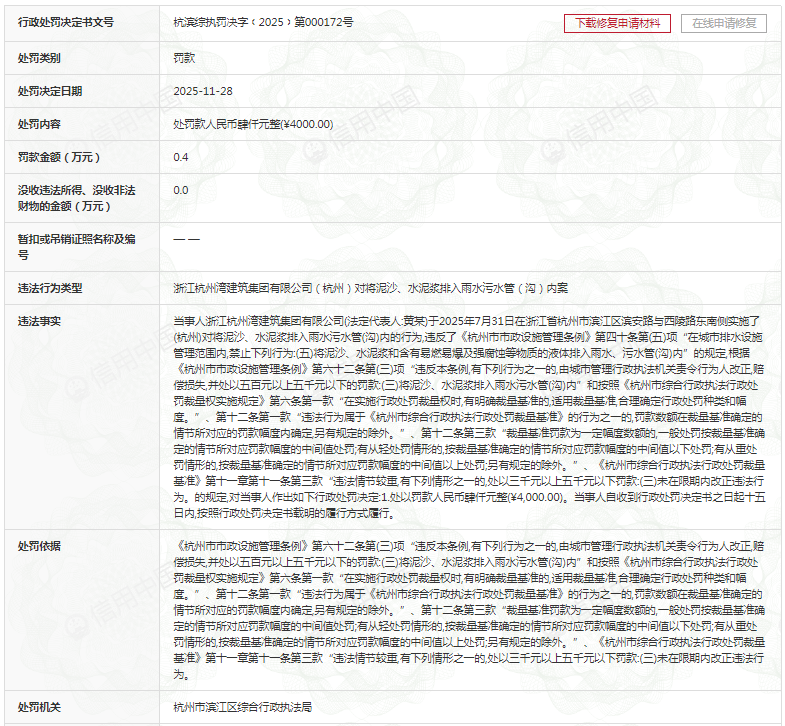Click the 没收违法所得 amount row label

[76, 197]
